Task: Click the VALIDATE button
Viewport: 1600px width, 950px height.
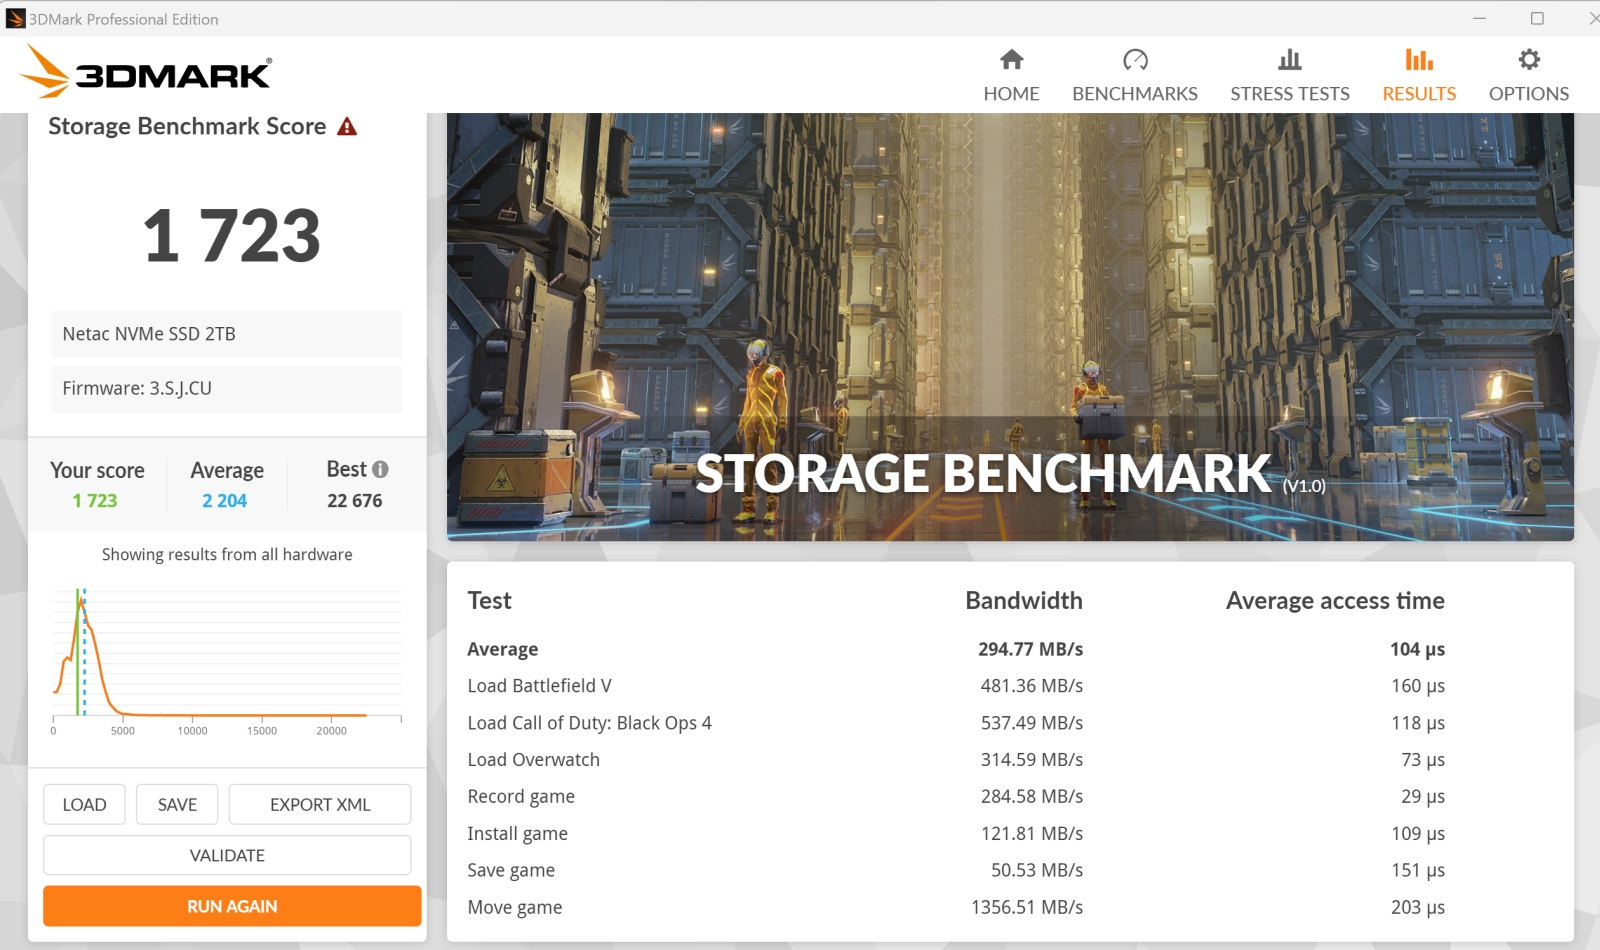Action: pyautogui.click(x=227, y=856)
